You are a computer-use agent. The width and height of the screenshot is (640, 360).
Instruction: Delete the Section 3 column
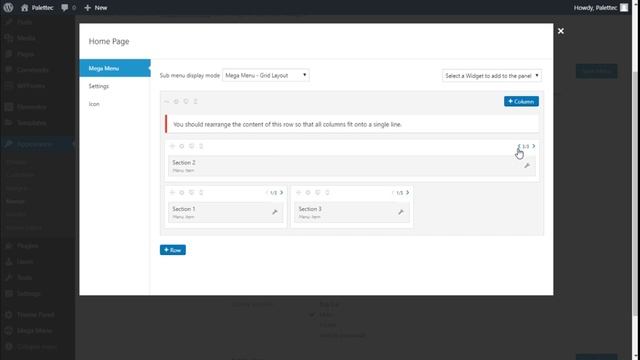327,193
